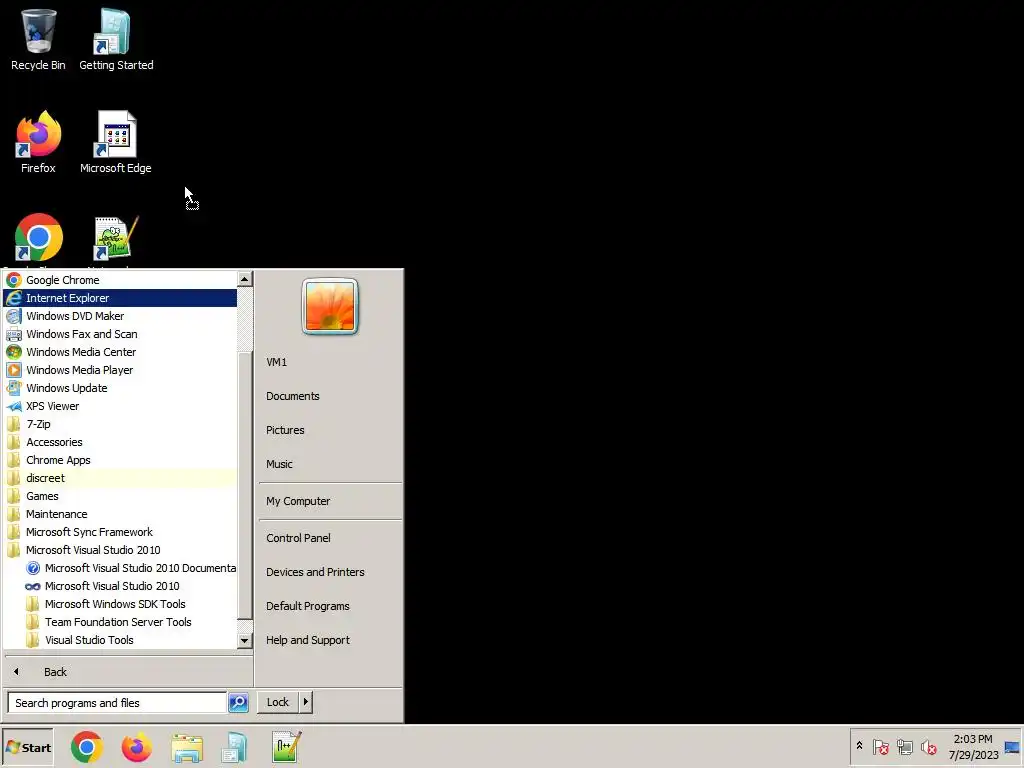Image resolution: width=1024 pixels, height=768 pixels.
Task: Click scrollbar down arrow in programs list
Action: tap(245, 641)
